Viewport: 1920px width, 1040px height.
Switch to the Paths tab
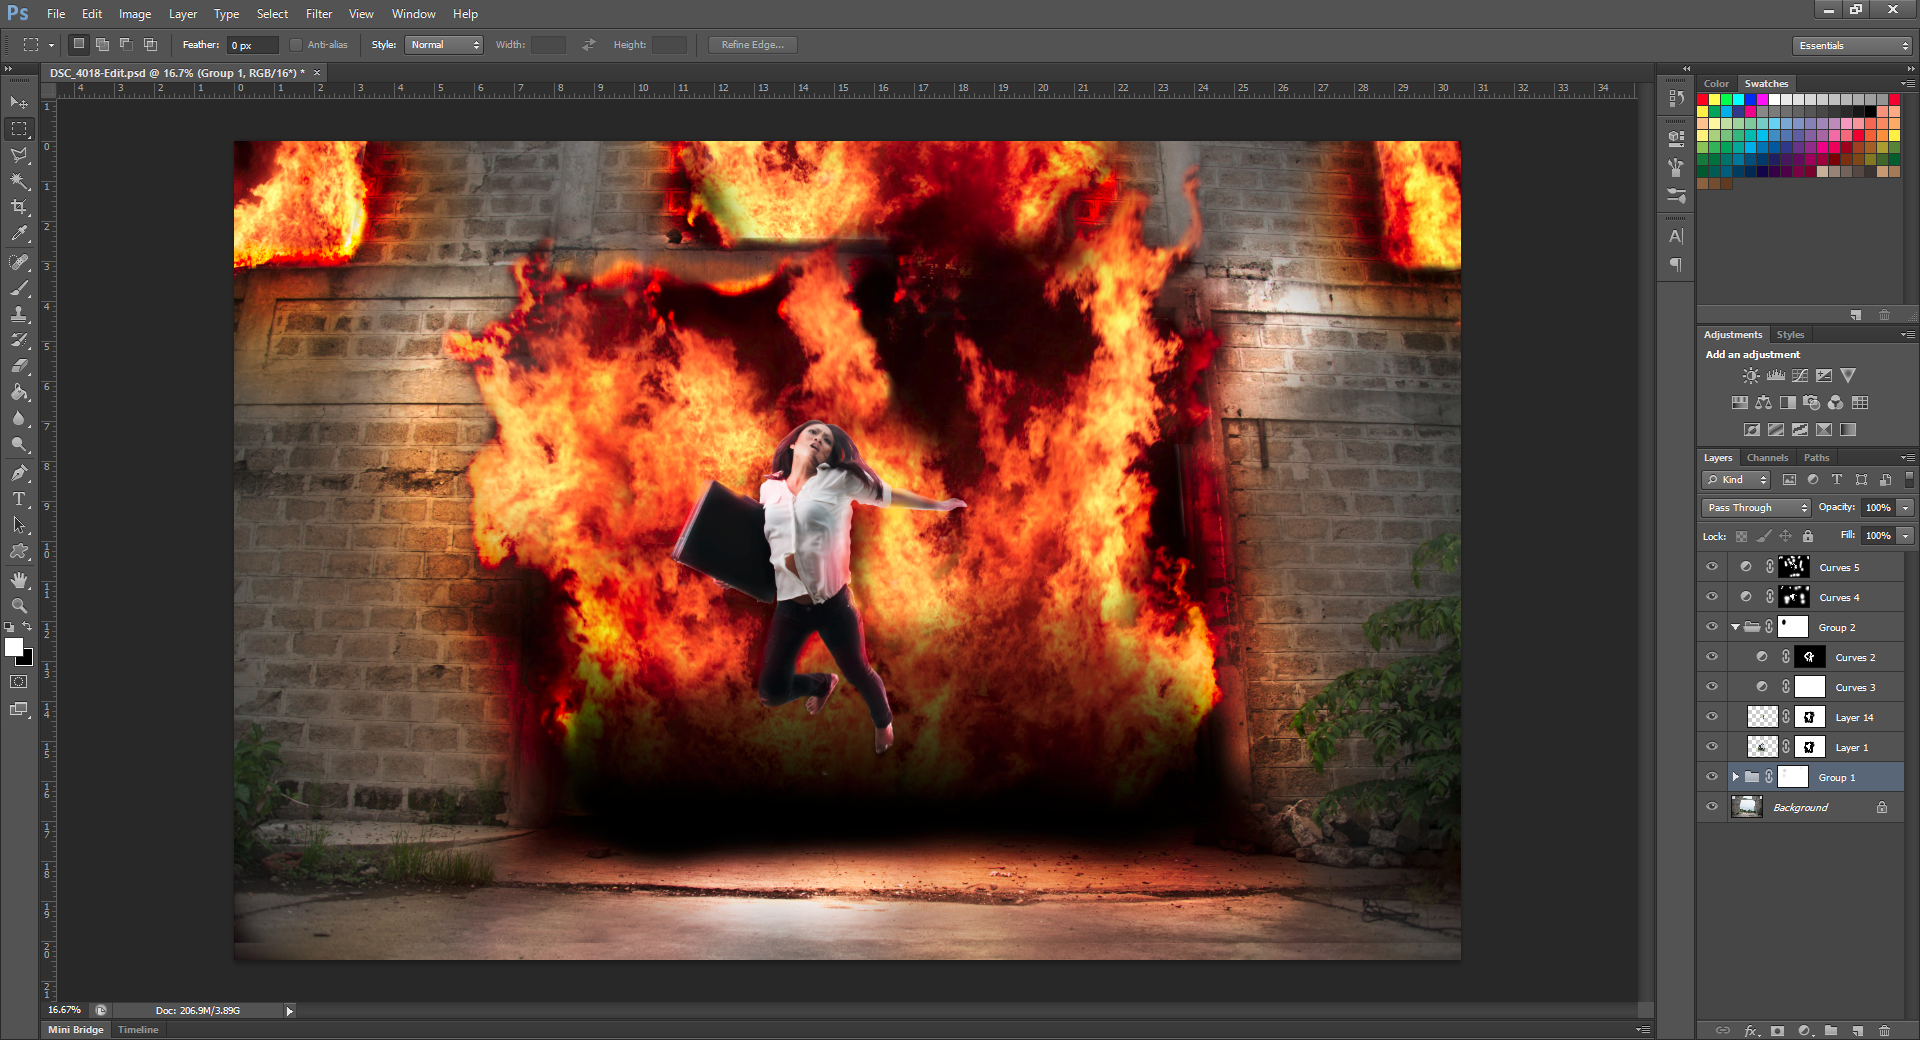pos(1817,458)
